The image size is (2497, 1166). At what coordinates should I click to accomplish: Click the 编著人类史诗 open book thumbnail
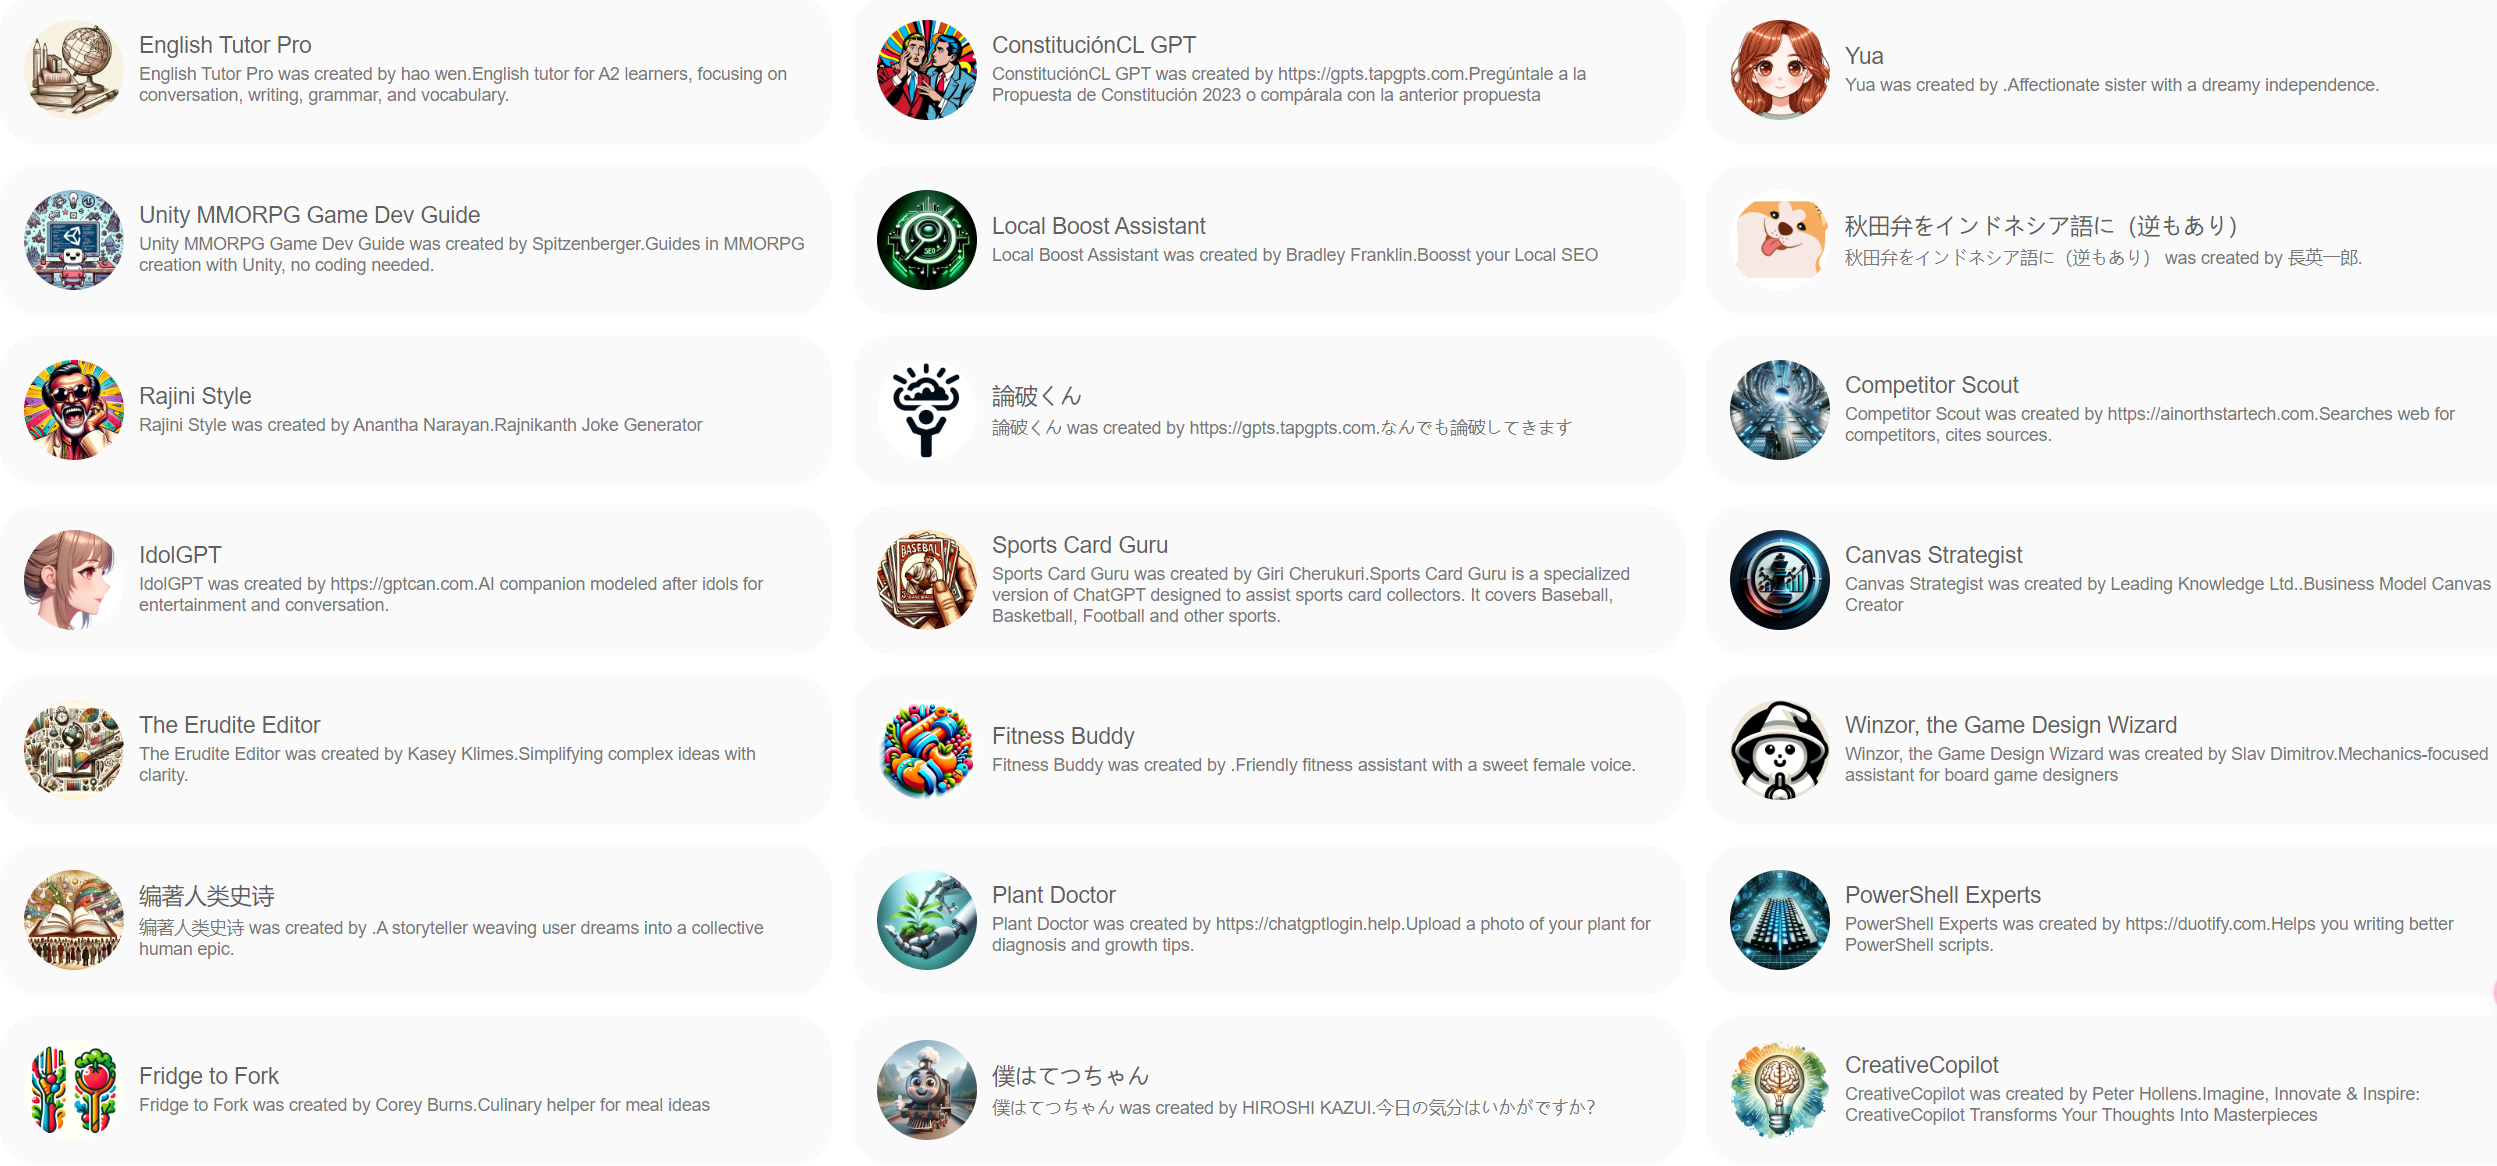pos(74,920)
